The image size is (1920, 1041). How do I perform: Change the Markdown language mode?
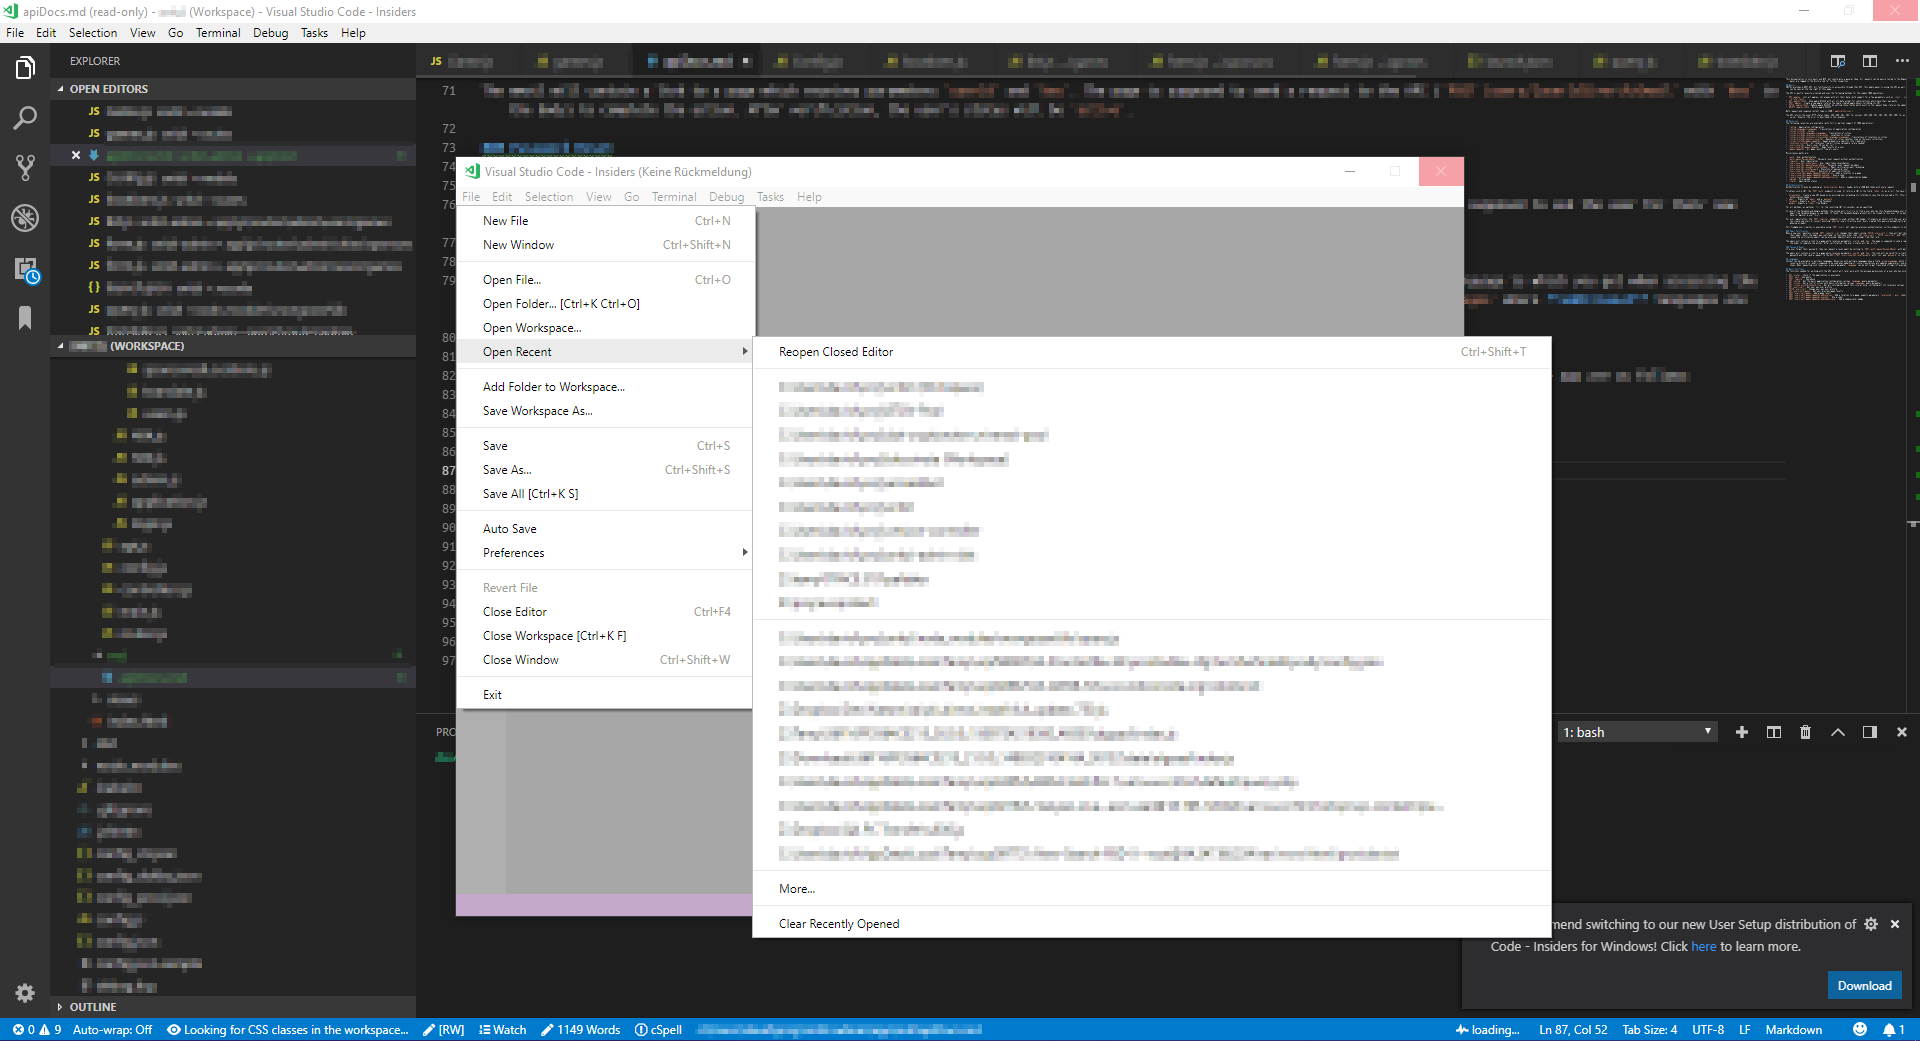[x=1793, y=1029]
